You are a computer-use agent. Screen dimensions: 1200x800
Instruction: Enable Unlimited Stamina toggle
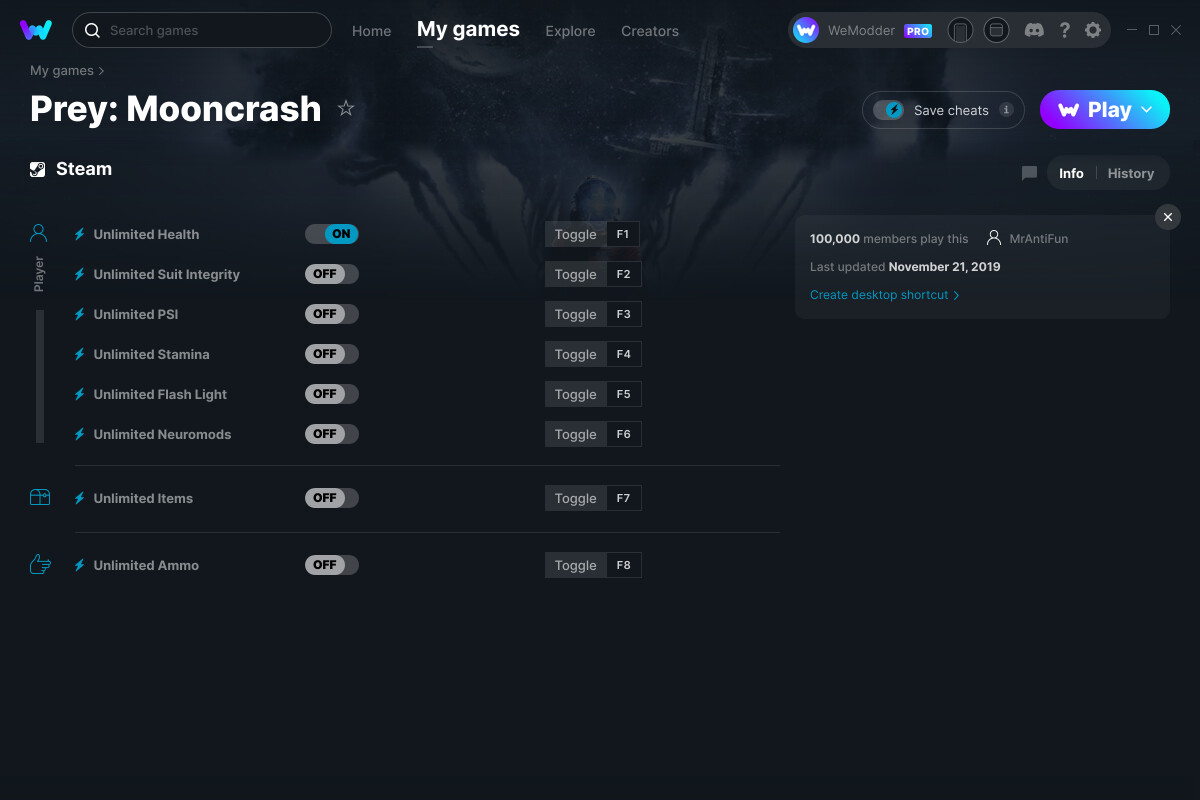tap(332, 354)
